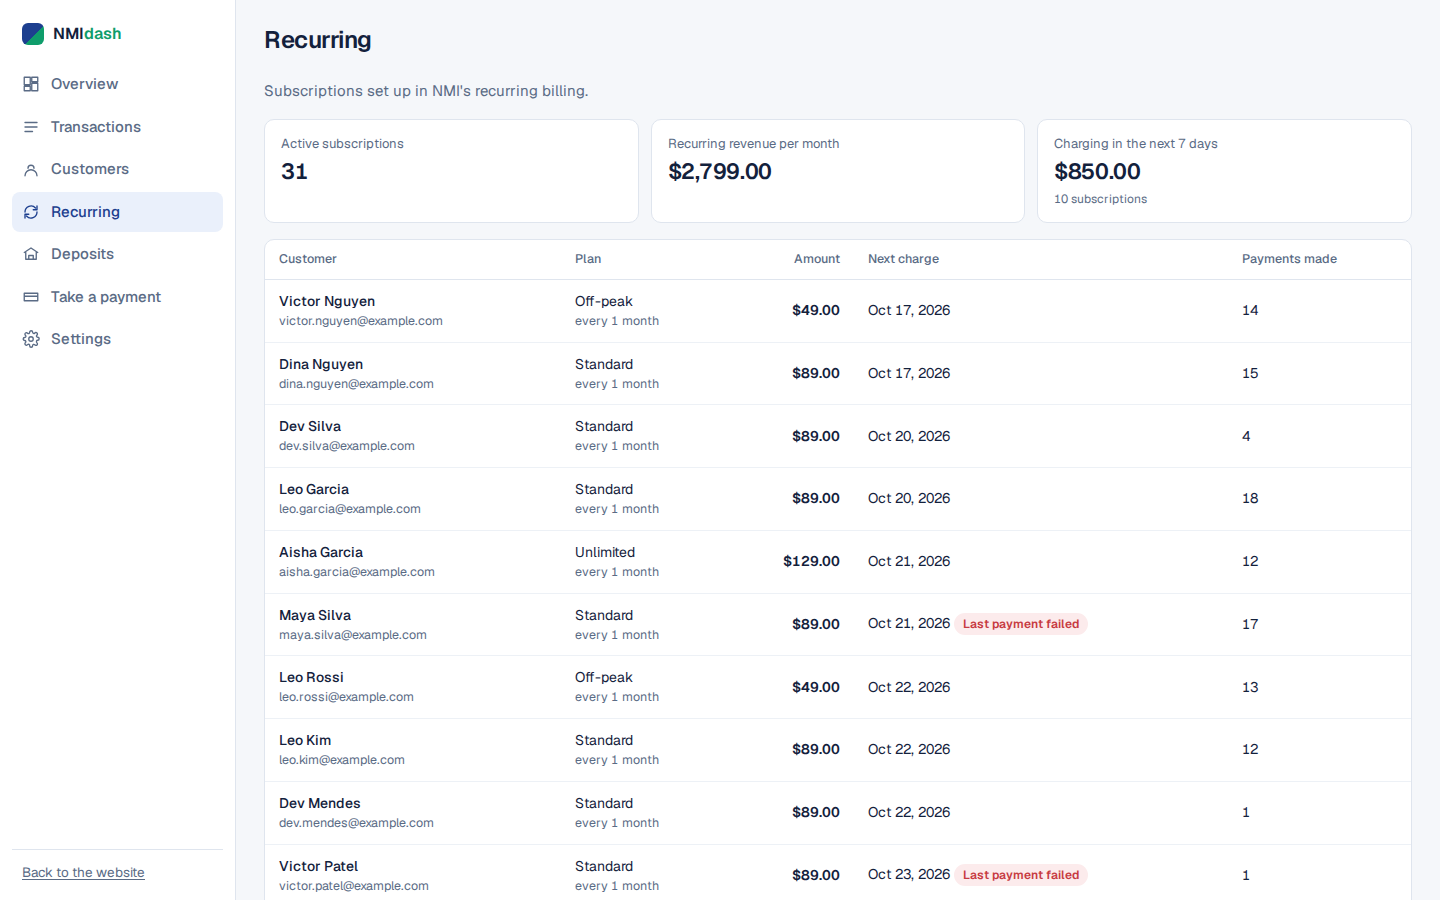The width and height of the screenshot is (1440, 900).
Task: Click the $129.00 amount
Action: click(811, 561)
